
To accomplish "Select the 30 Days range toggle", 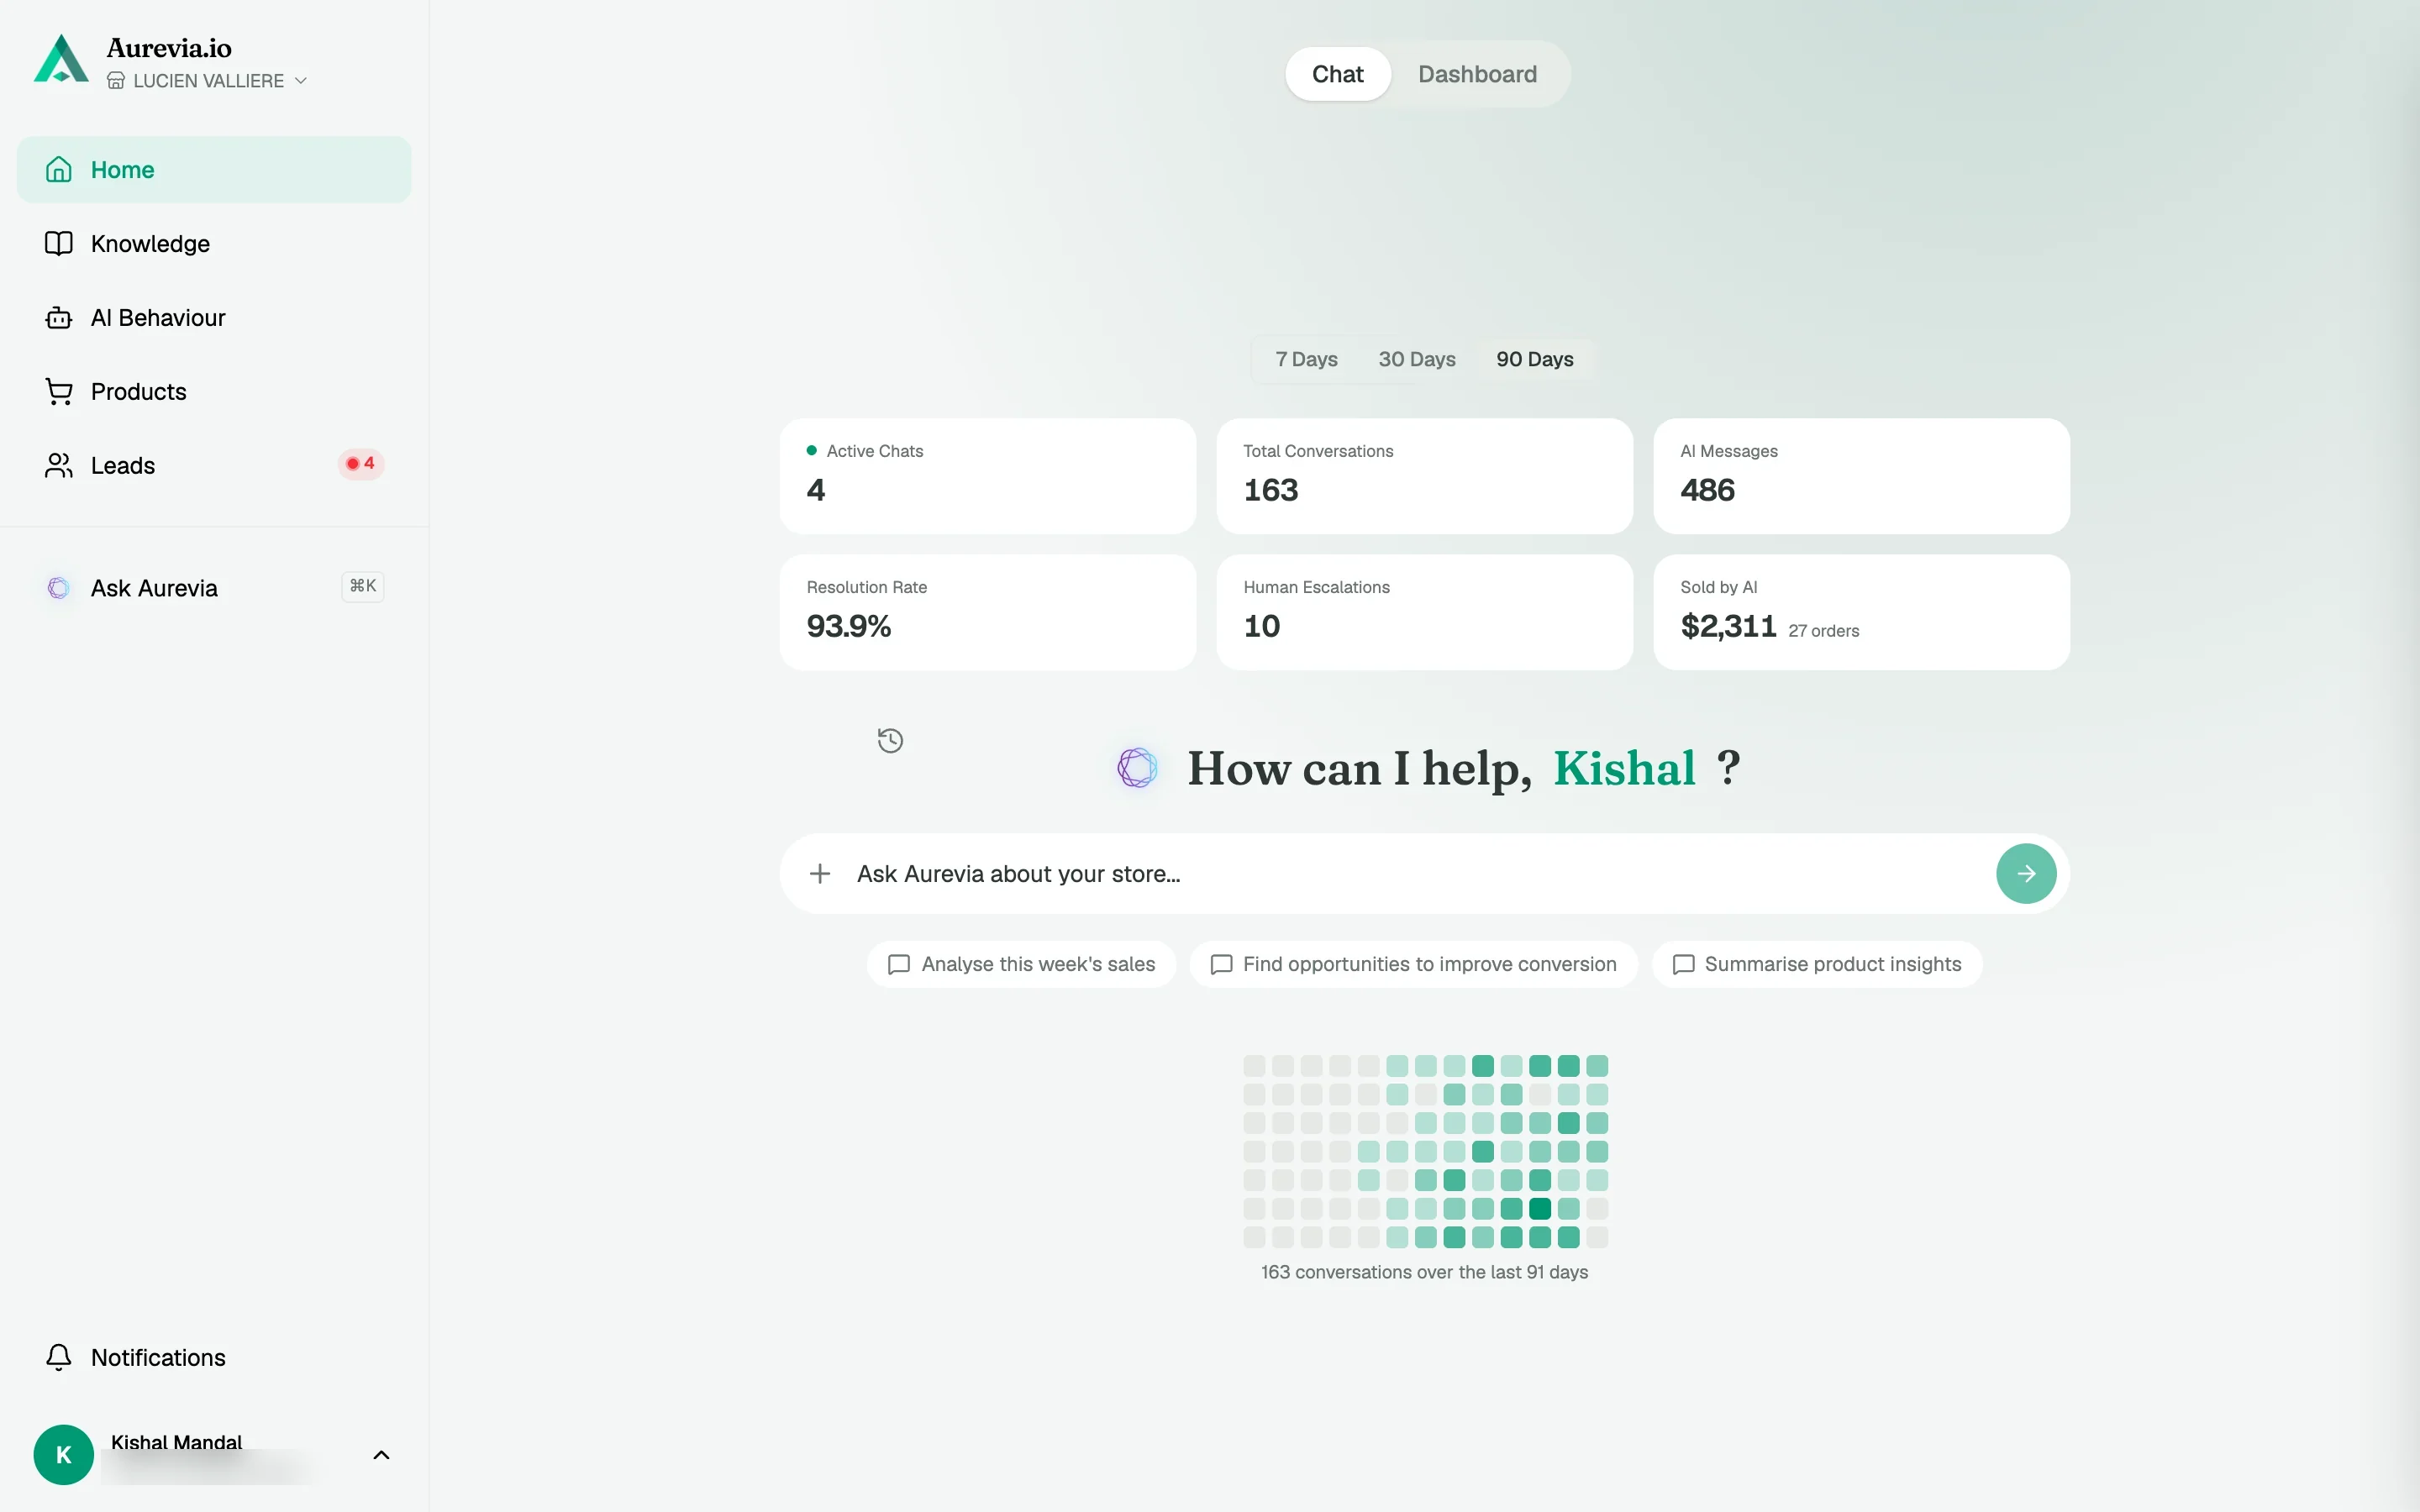I will pyautogui.click(x=1417, y=359).
